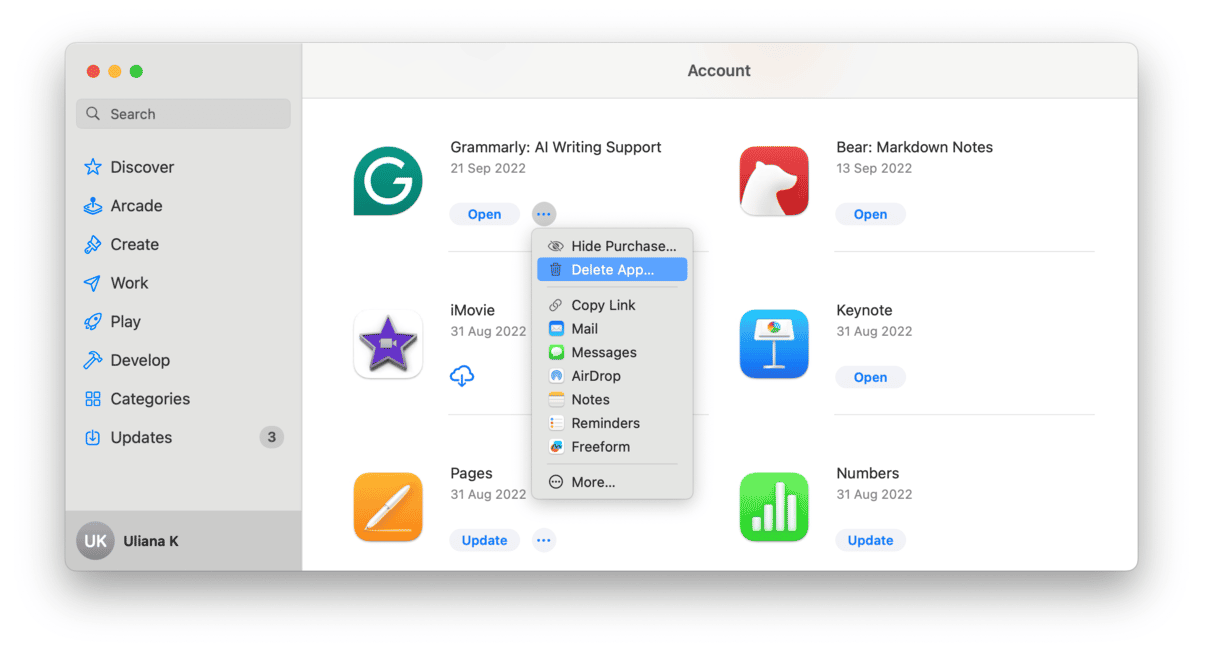This screenshot has height=664, width=1216.
Task: Click the 21 Sep 2022 purchase date
Action: pos(488,168)
